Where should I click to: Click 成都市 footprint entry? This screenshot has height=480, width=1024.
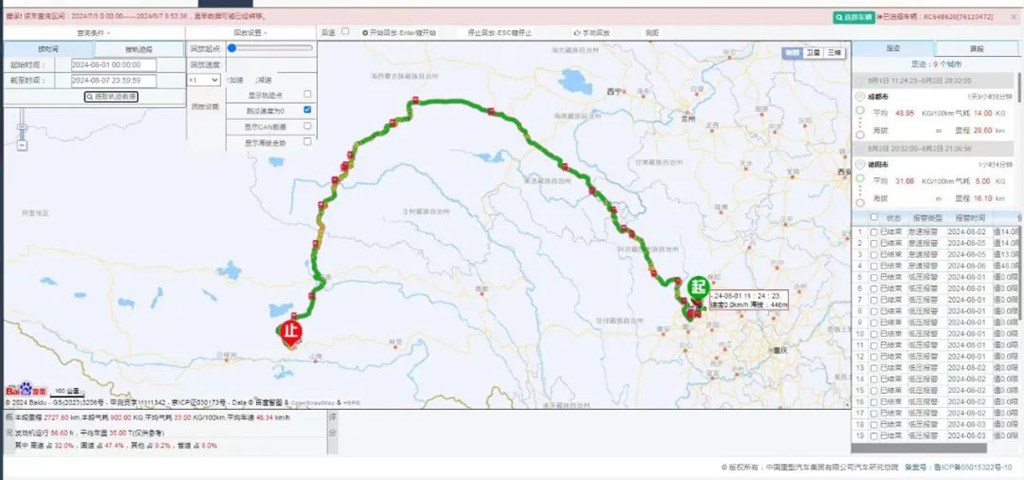click(x=877, y=96)
